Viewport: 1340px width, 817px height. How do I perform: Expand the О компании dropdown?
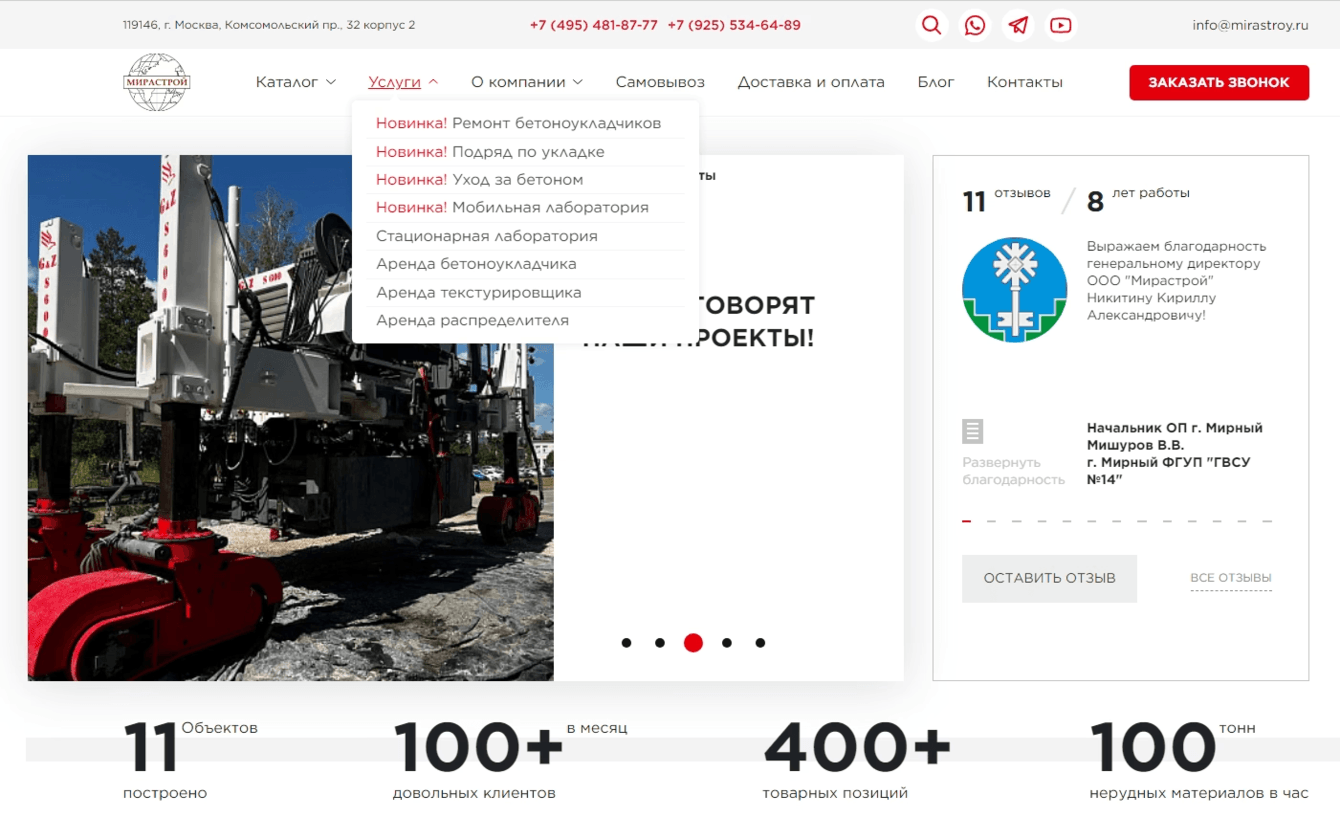(527, 82)
